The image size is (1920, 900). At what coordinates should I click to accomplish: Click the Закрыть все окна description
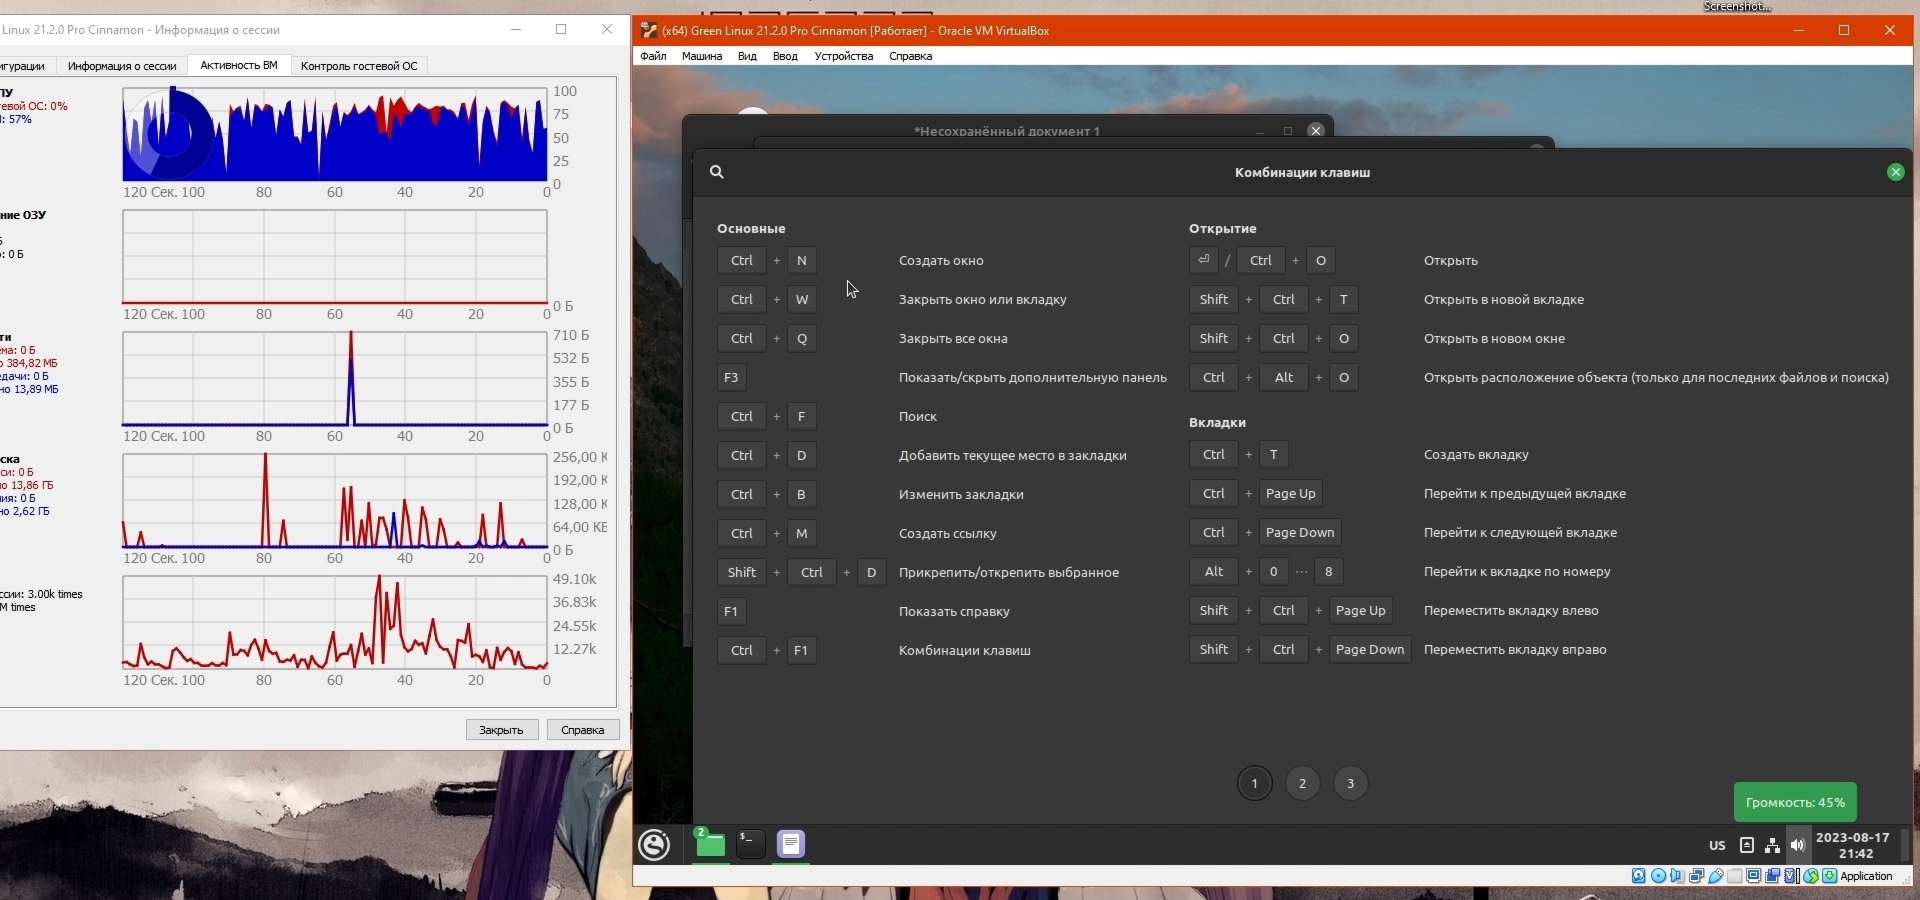tap(953, 339)
